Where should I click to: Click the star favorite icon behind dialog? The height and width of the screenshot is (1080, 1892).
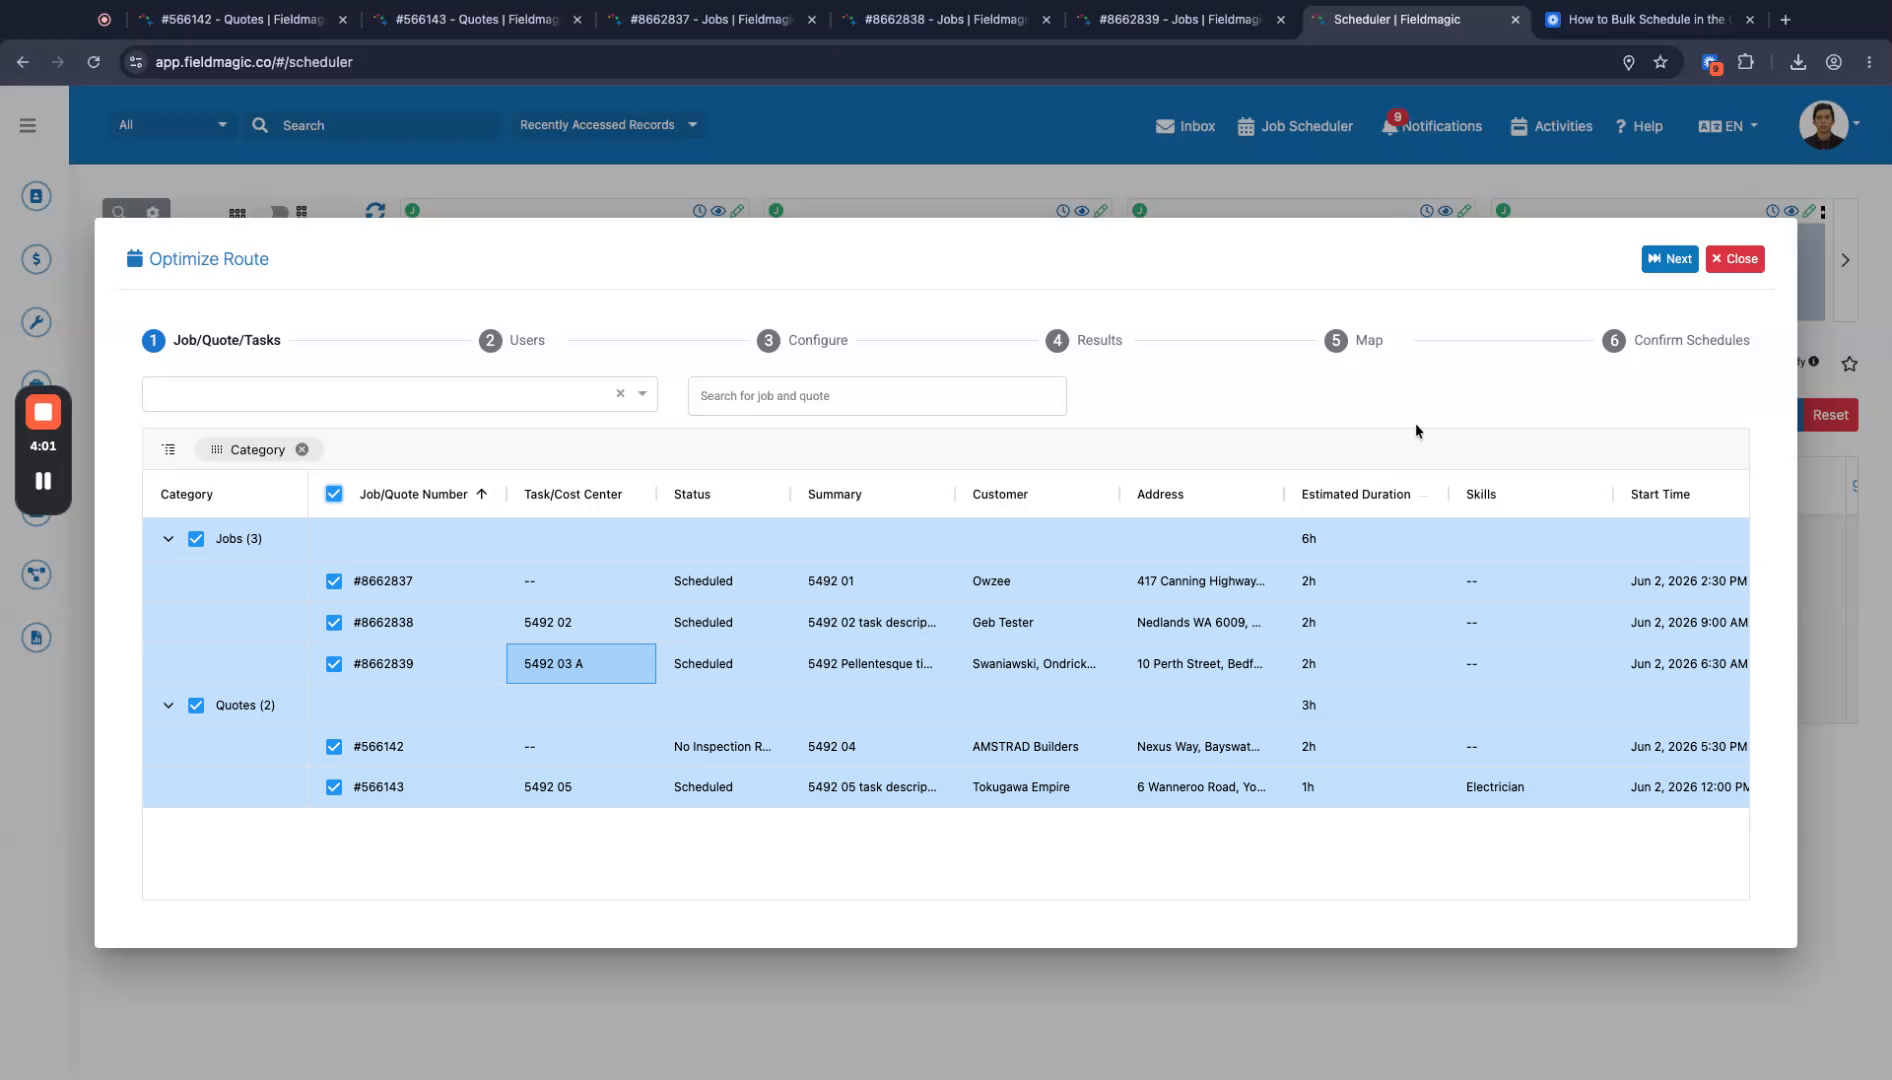click(x=1850, y=364)
